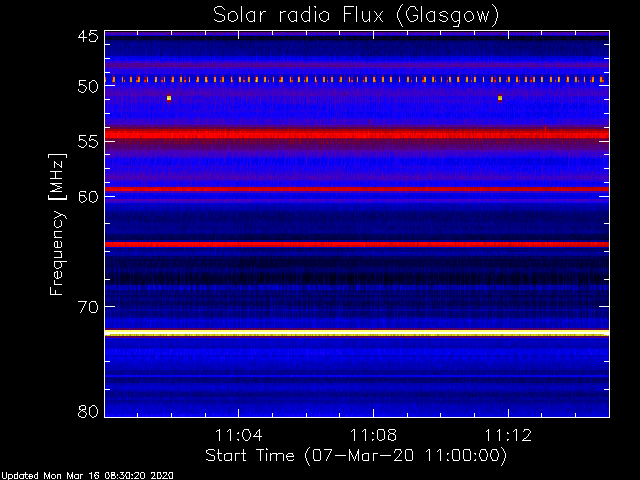Click the "Start Time (07-Mar-20 11:00:00)" label
Screen dimensions: 640x480
tap(356, 455)
